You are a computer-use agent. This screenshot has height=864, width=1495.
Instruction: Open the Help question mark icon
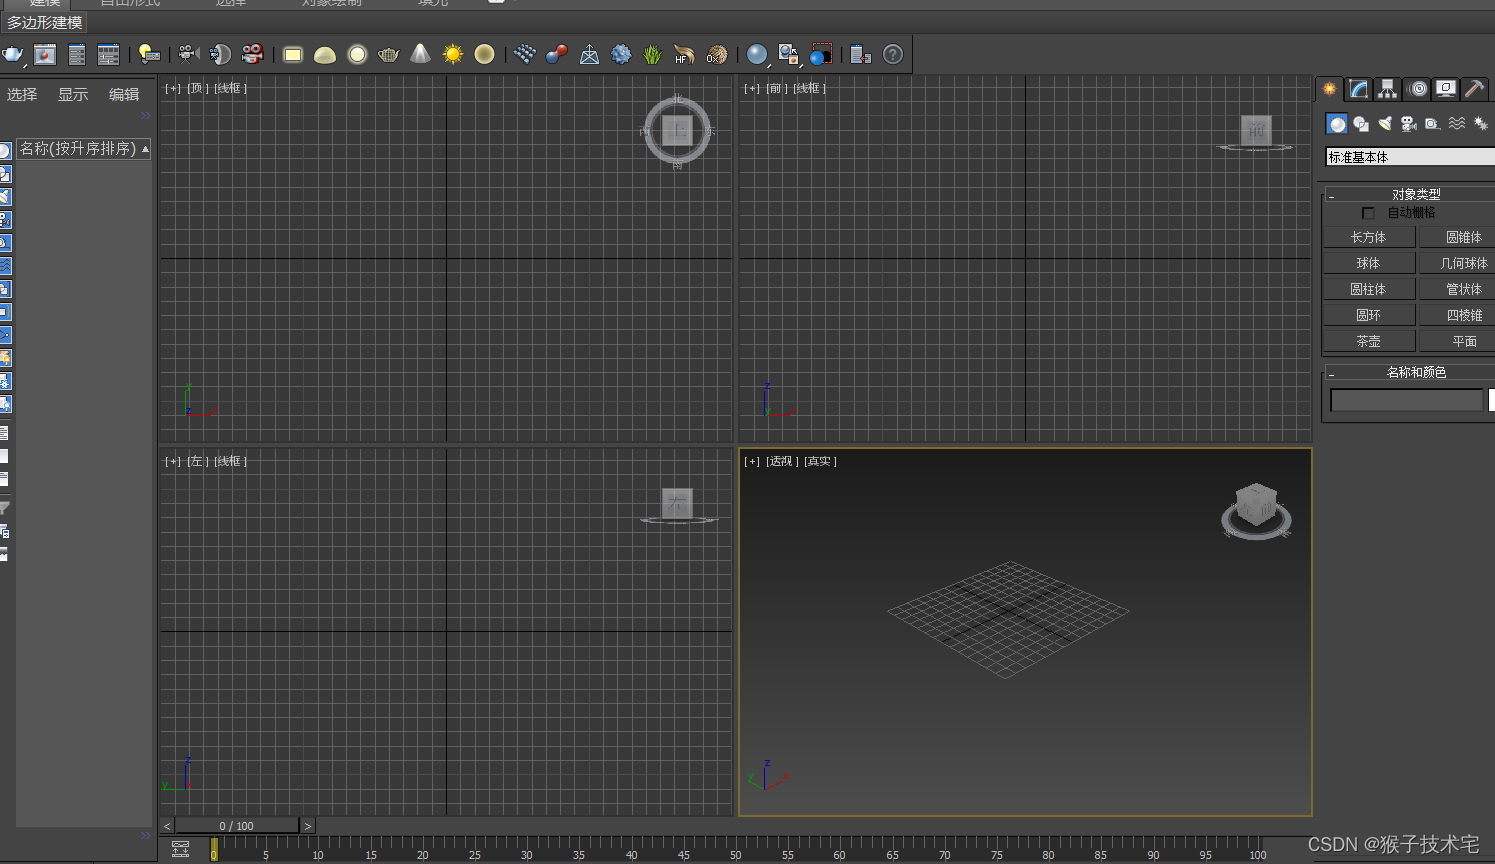(x=892, y=54)
